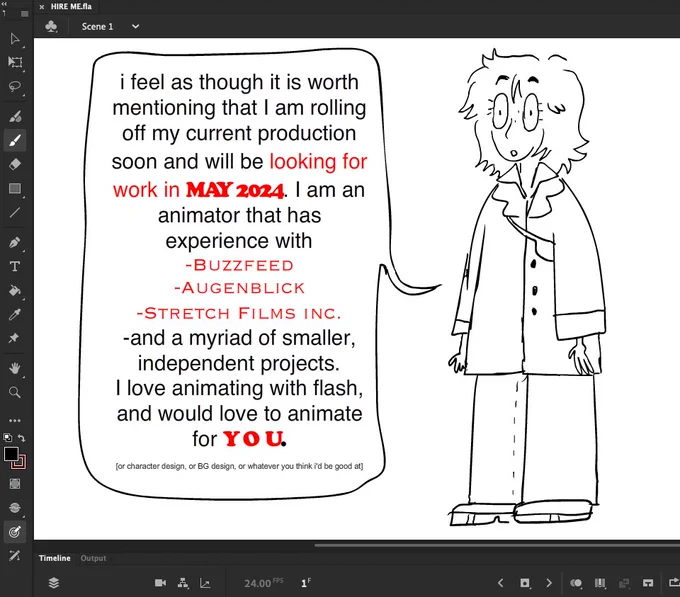Viewport: 680px width, 597px height.
Task: Click the small bracketed character design footnote
Action: coord(239,466)
